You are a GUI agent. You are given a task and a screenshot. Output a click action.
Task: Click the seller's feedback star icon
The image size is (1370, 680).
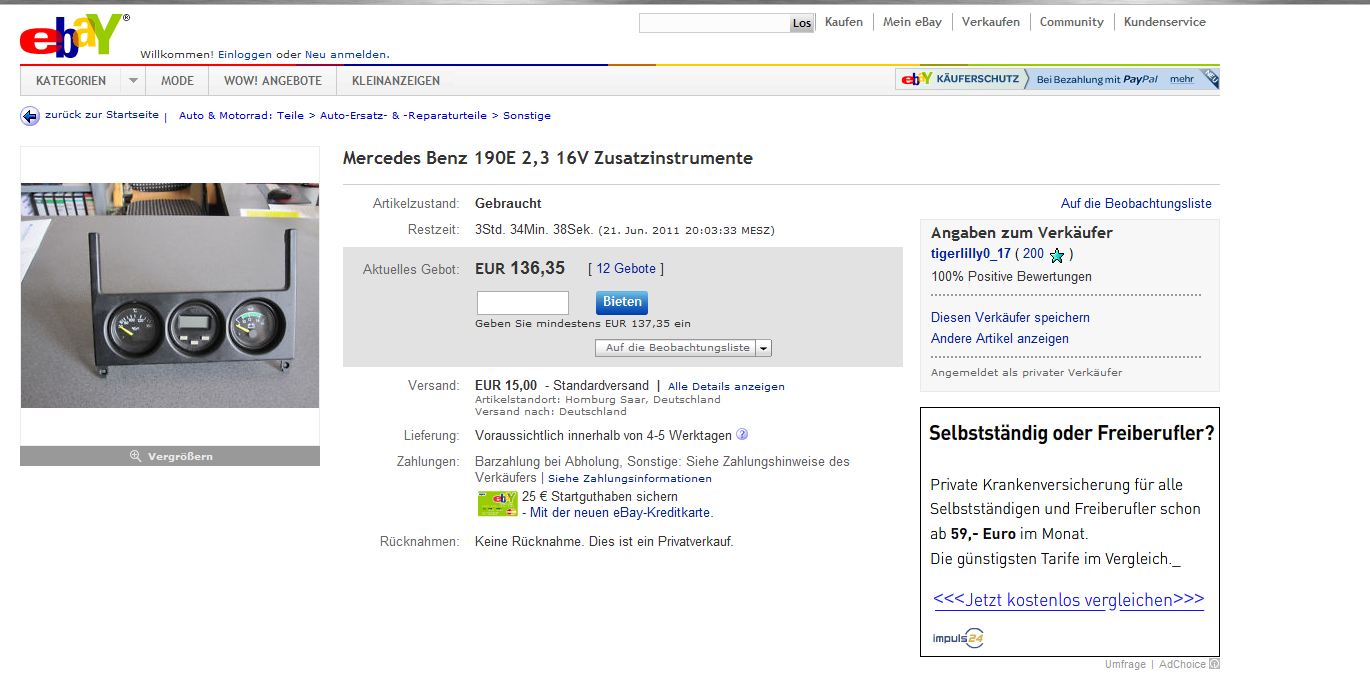[x=1057, y=255]
